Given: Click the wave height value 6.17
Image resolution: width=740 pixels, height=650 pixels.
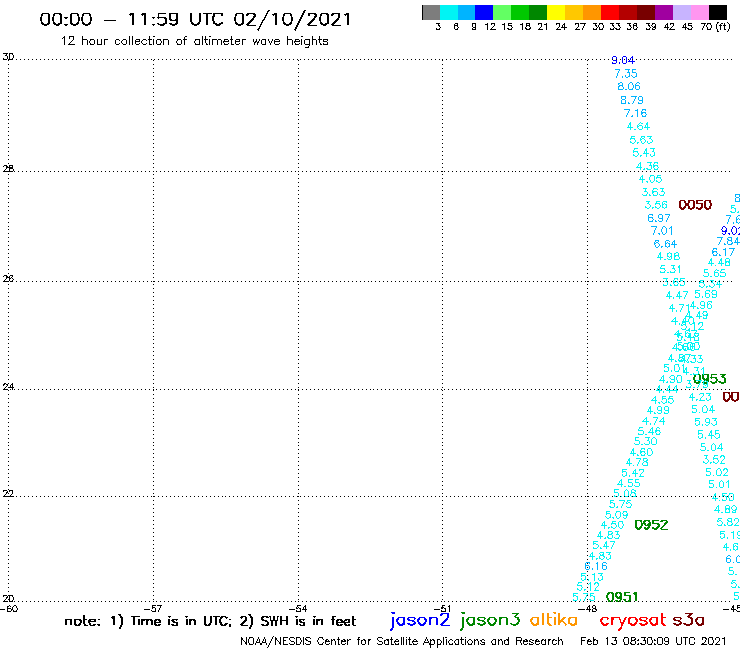Looking at the screenshot, I should (723, 253).
